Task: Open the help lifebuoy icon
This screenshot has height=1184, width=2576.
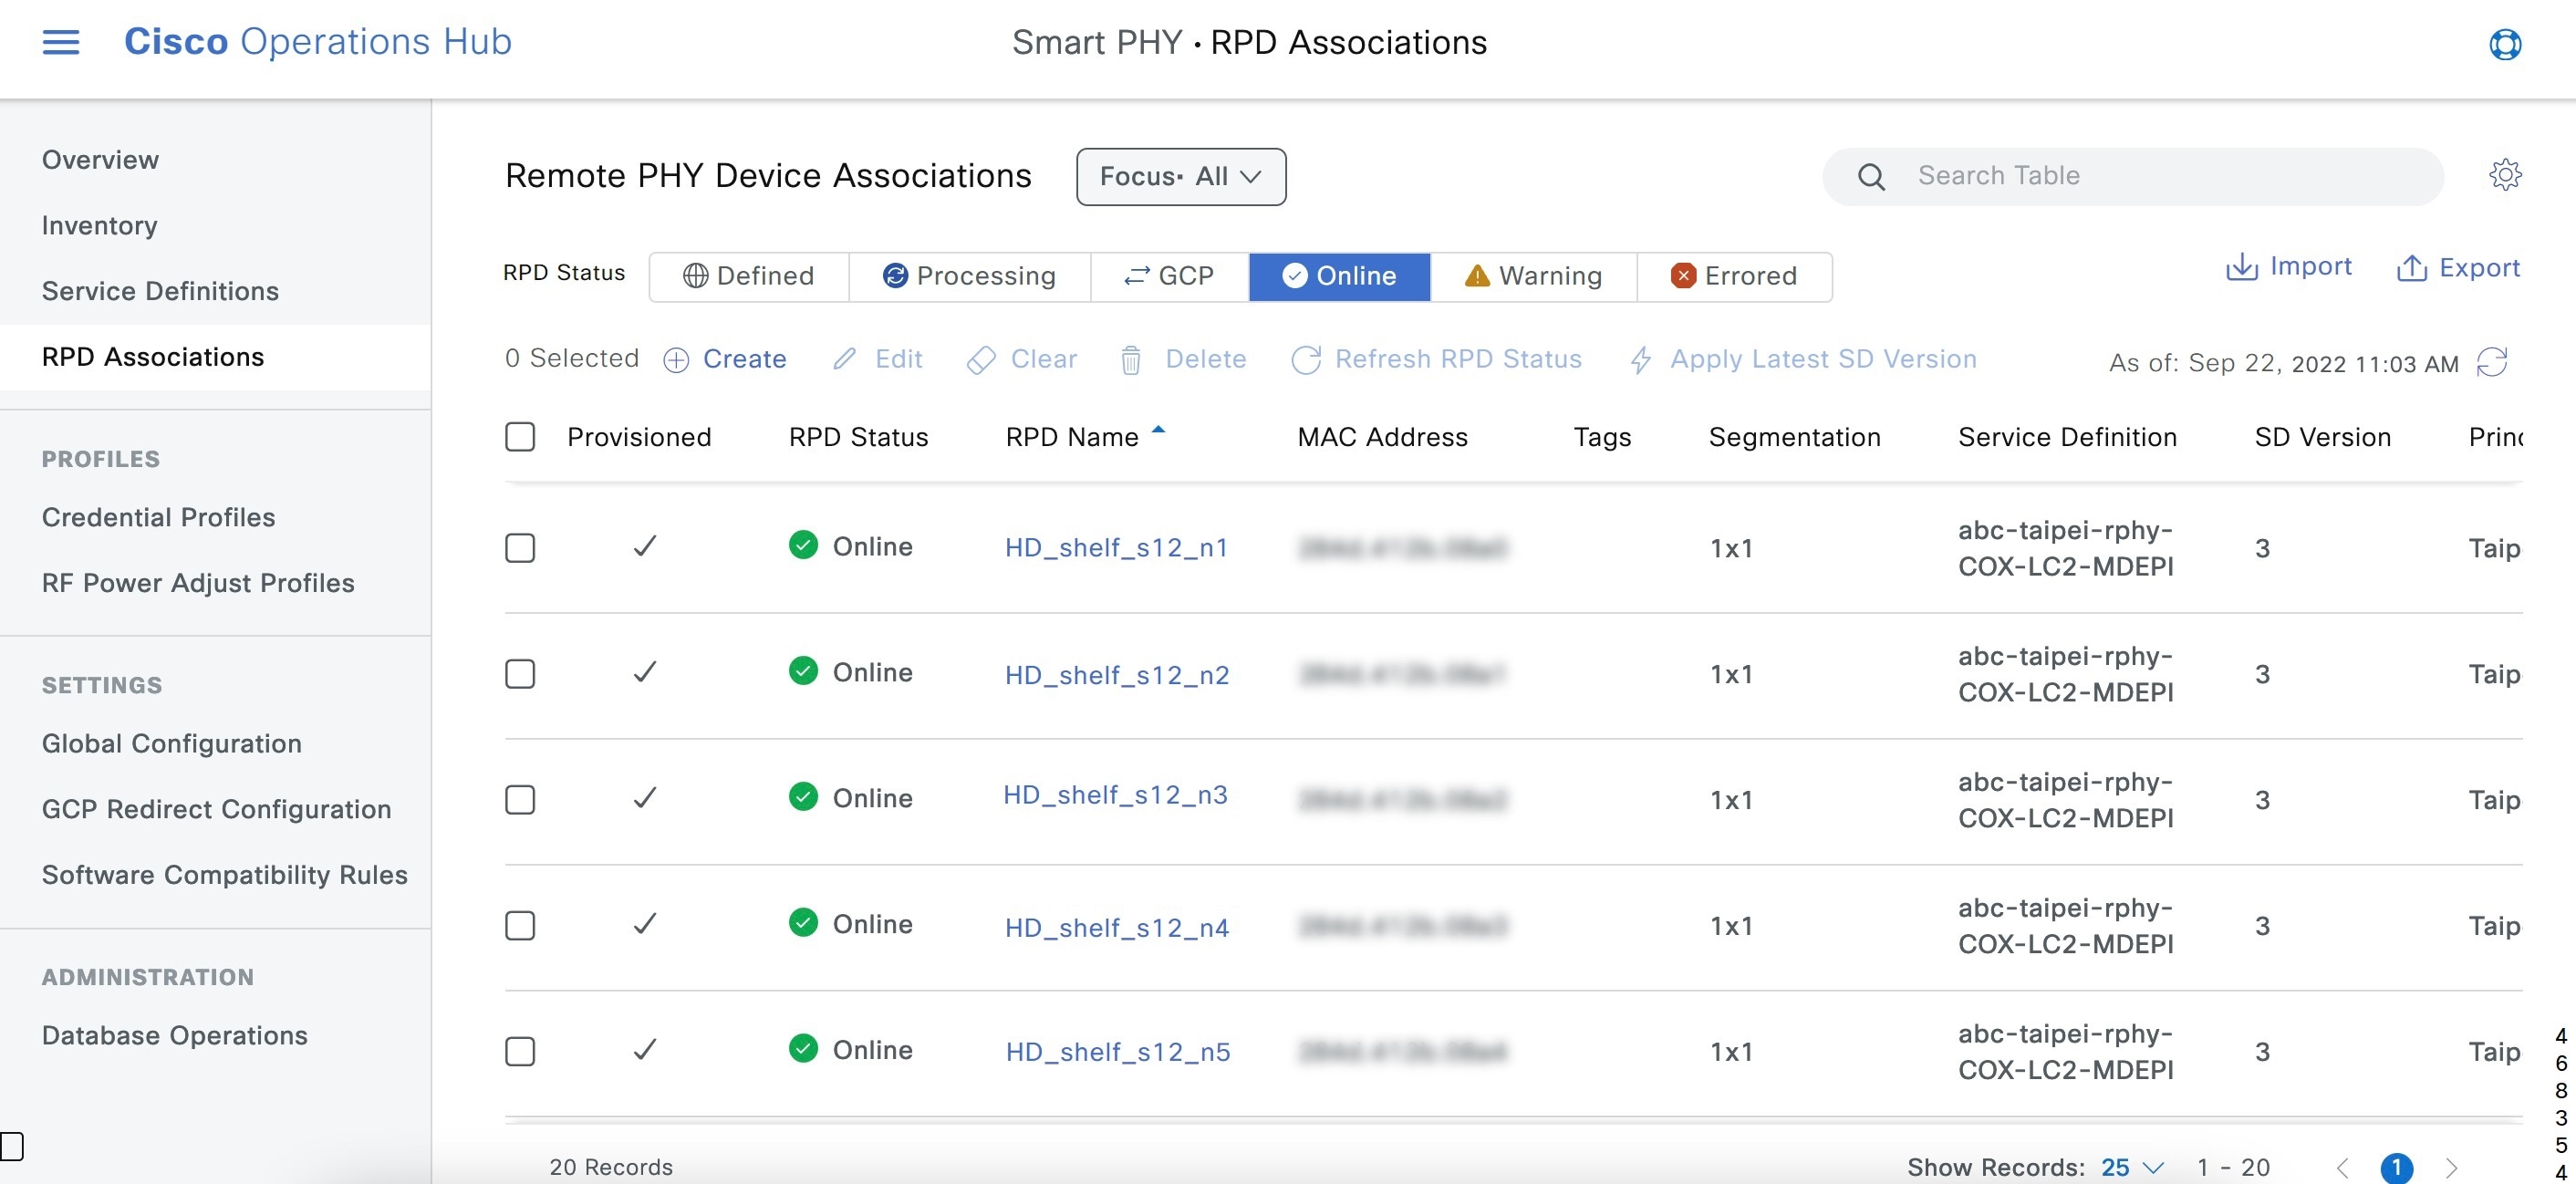Action: point(2505,44)
